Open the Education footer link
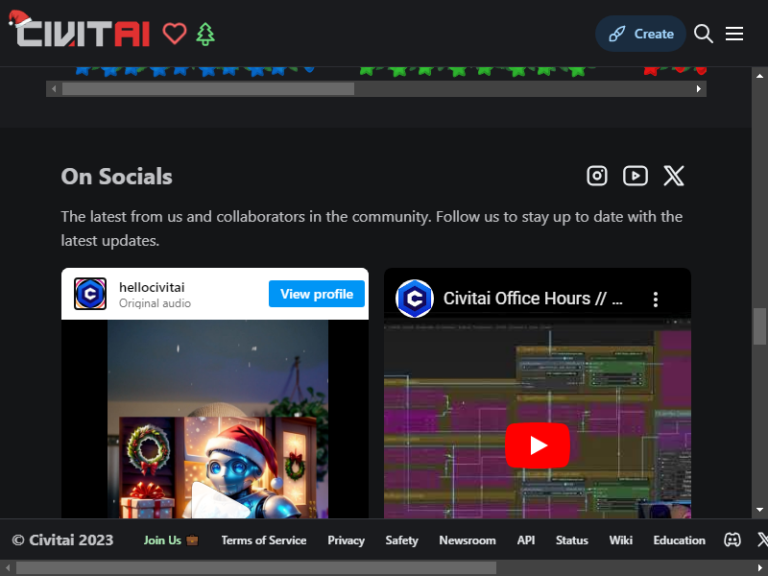This screenshot has height=576, width=768. 679,540
